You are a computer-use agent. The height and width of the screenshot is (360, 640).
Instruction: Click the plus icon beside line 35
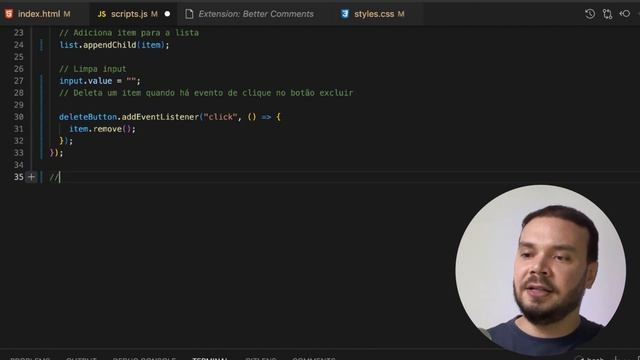point(31,177)
